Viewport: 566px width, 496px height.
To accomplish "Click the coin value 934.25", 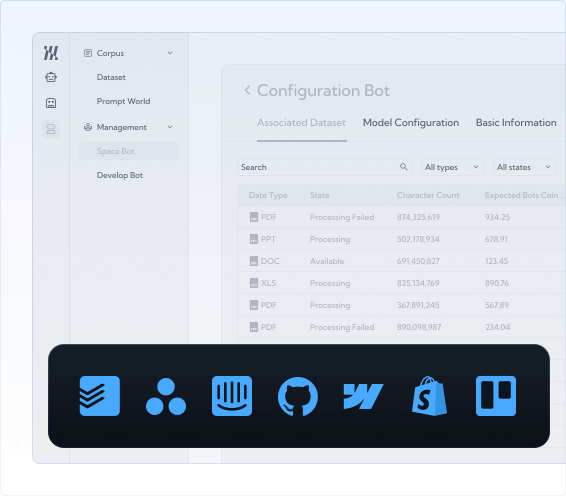I will 497,217.
